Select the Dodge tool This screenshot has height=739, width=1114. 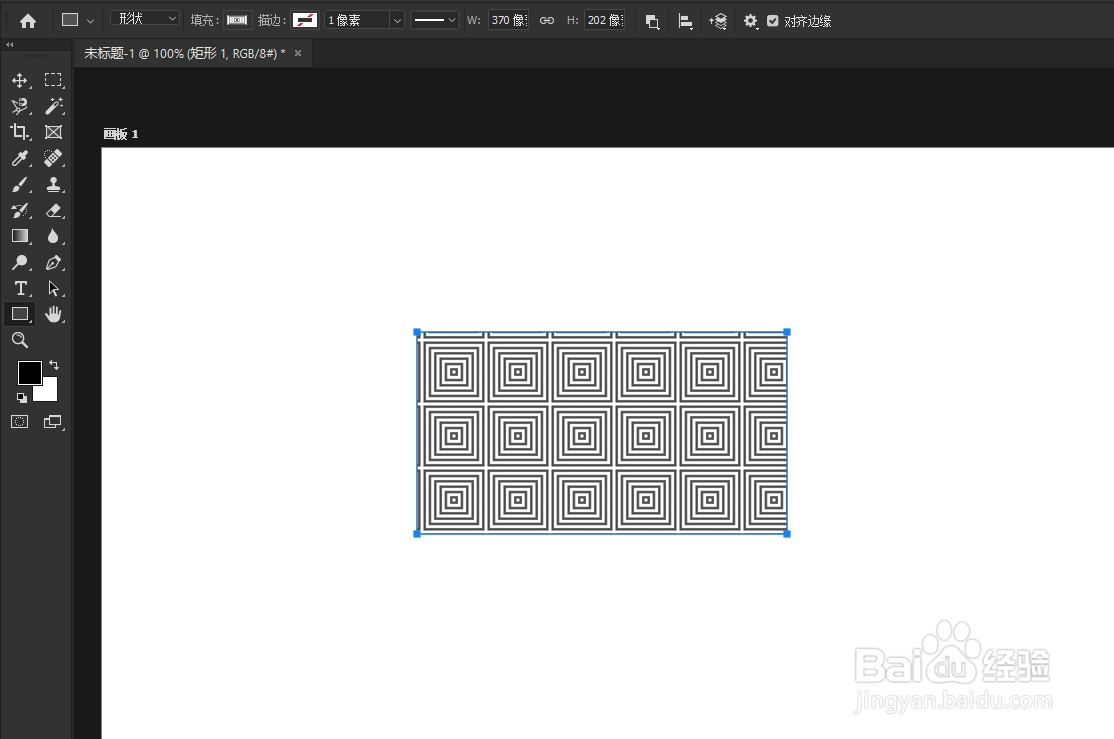(x=20, y=262)
